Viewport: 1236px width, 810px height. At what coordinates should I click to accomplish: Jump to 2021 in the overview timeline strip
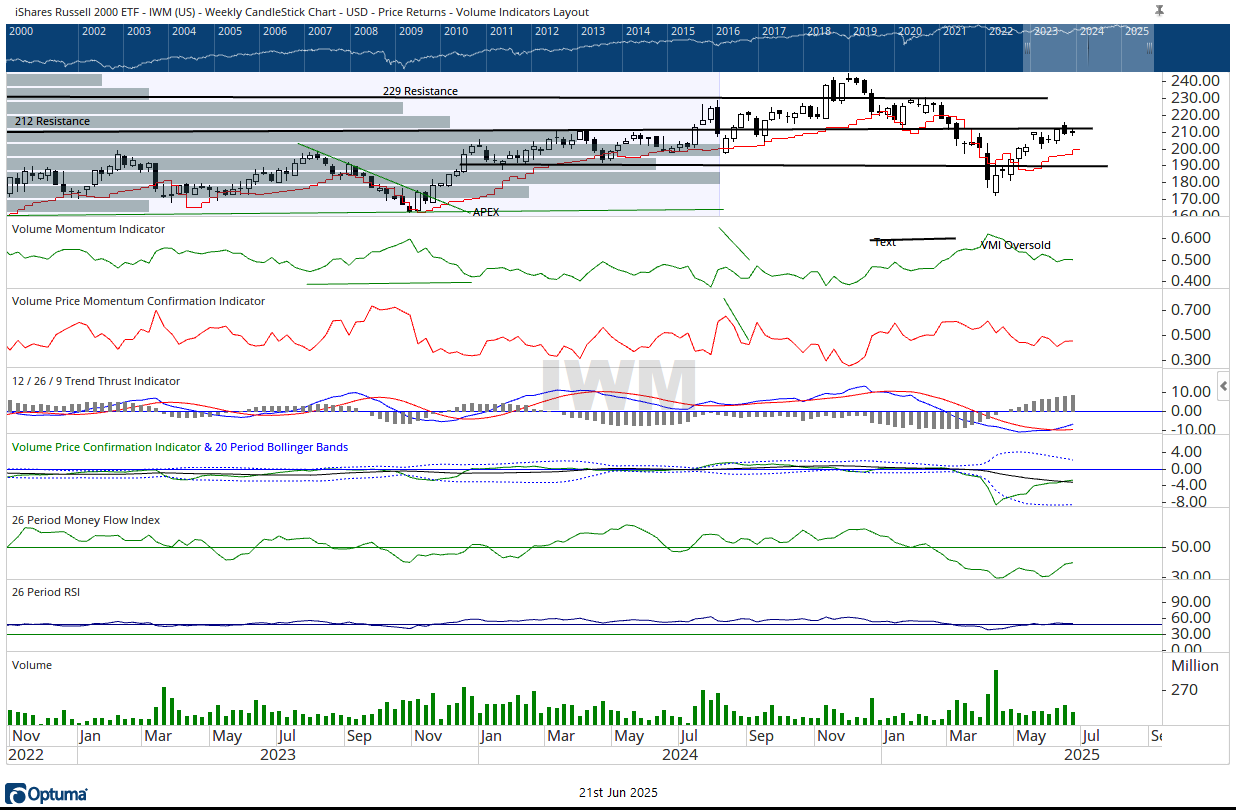[x=955, y=31]
